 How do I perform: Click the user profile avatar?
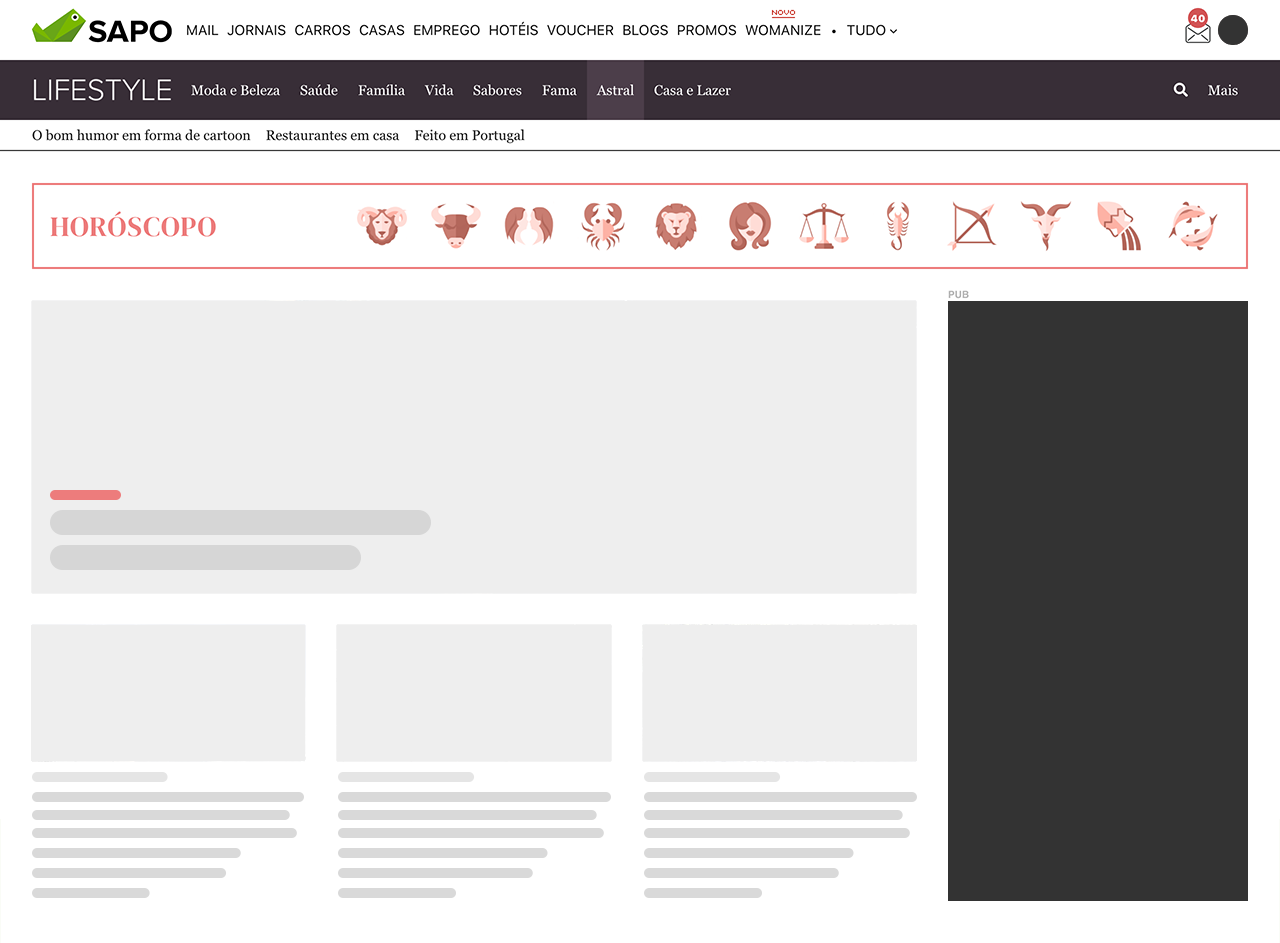pos(1233,30)
